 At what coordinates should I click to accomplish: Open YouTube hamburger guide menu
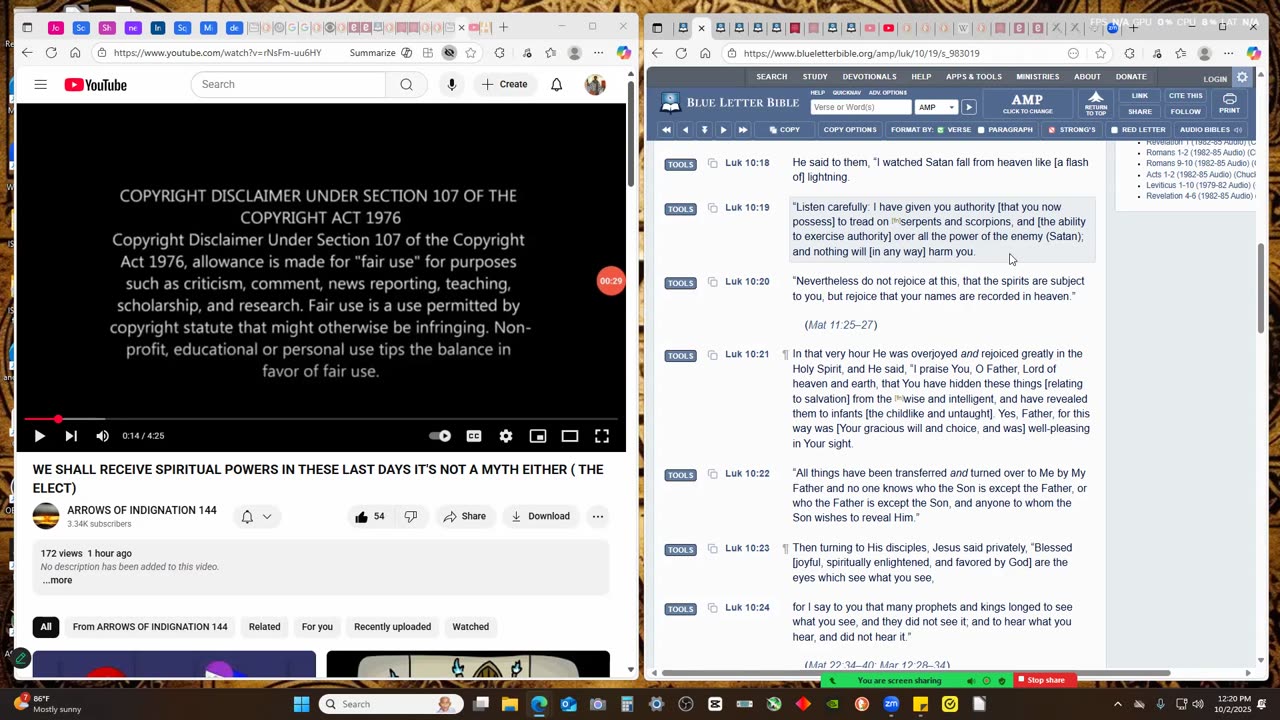pyautogui.click(x=40, y=85)
